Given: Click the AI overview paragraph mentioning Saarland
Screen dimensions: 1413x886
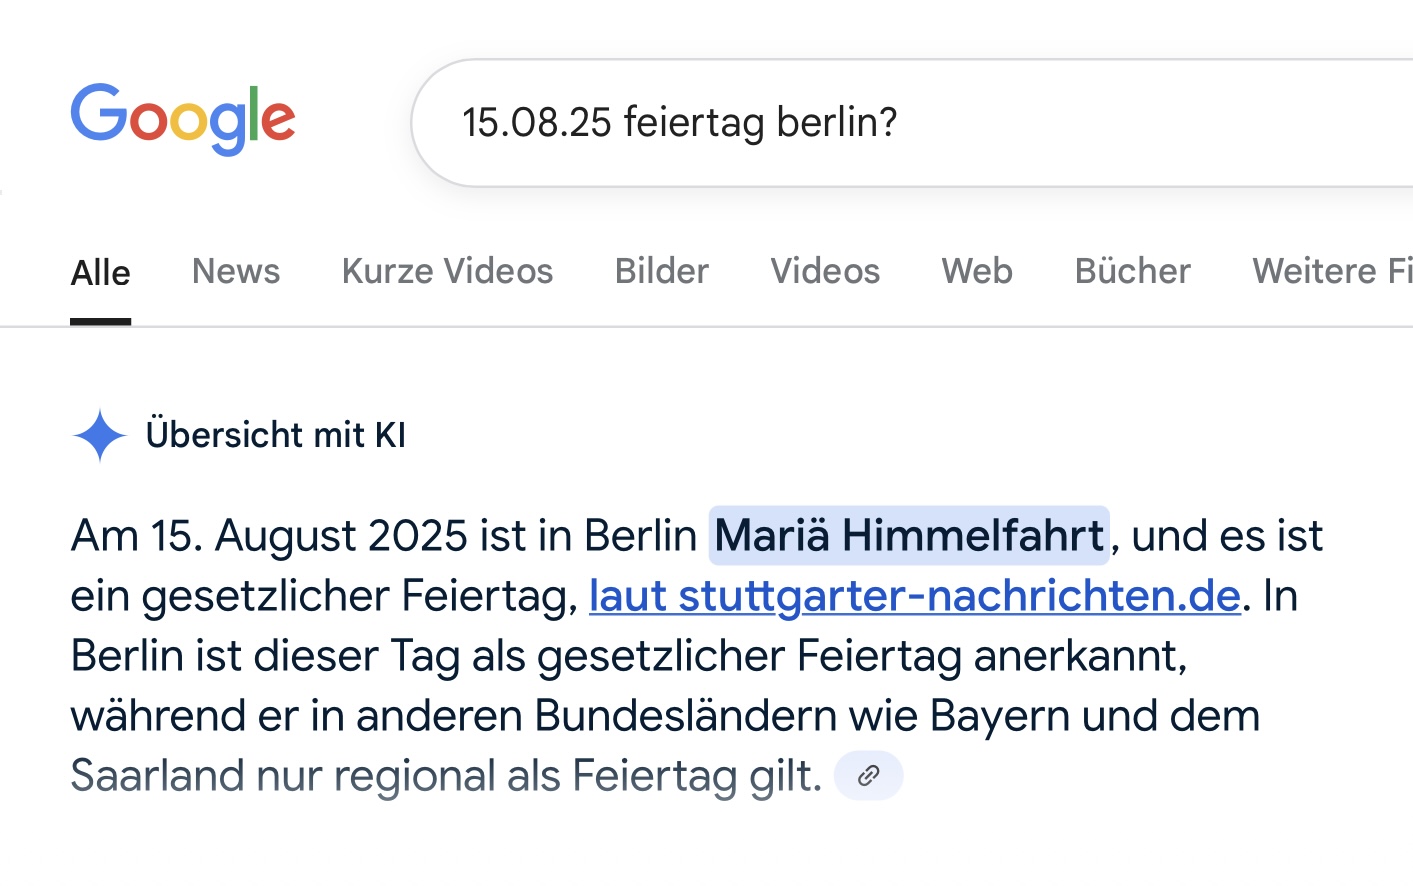Looking at the screenshot, I should [697, 656].
